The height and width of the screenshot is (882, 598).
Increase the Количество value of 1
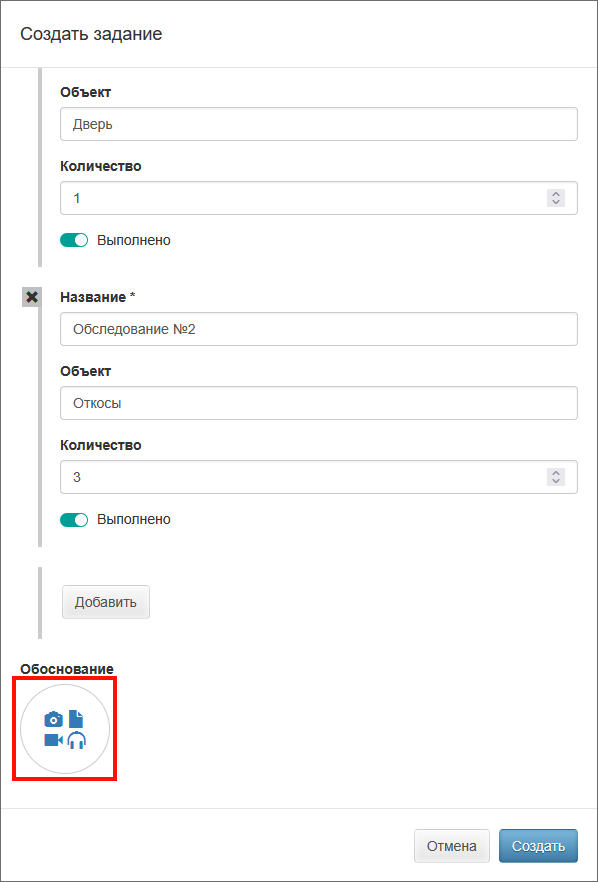(x=556, y=194)
